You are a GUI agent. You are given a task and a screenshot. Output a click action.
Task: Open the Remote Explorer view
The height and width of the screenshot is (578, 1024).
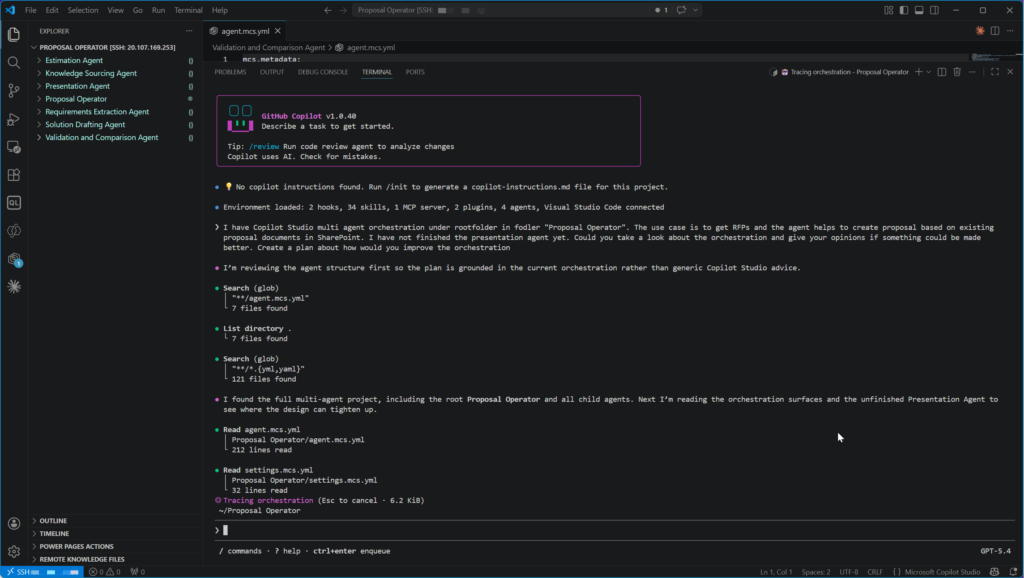(14, 147)
